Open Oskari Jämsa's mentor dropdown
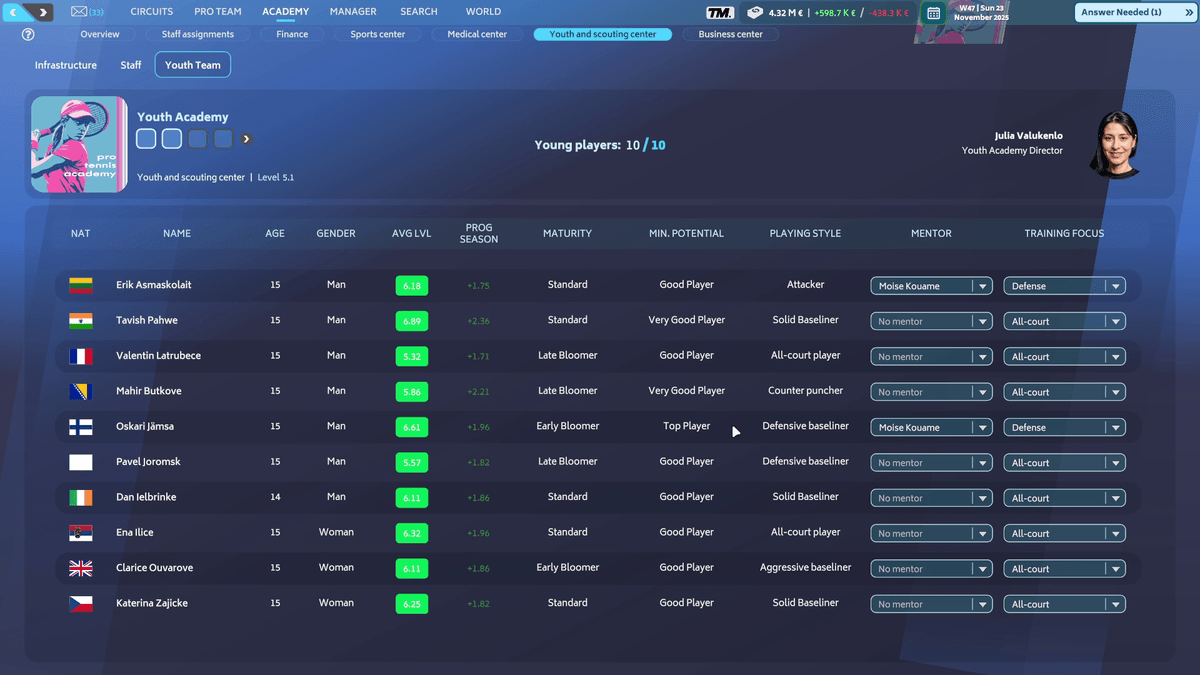1200x675 pixels. tap(931, 427)
